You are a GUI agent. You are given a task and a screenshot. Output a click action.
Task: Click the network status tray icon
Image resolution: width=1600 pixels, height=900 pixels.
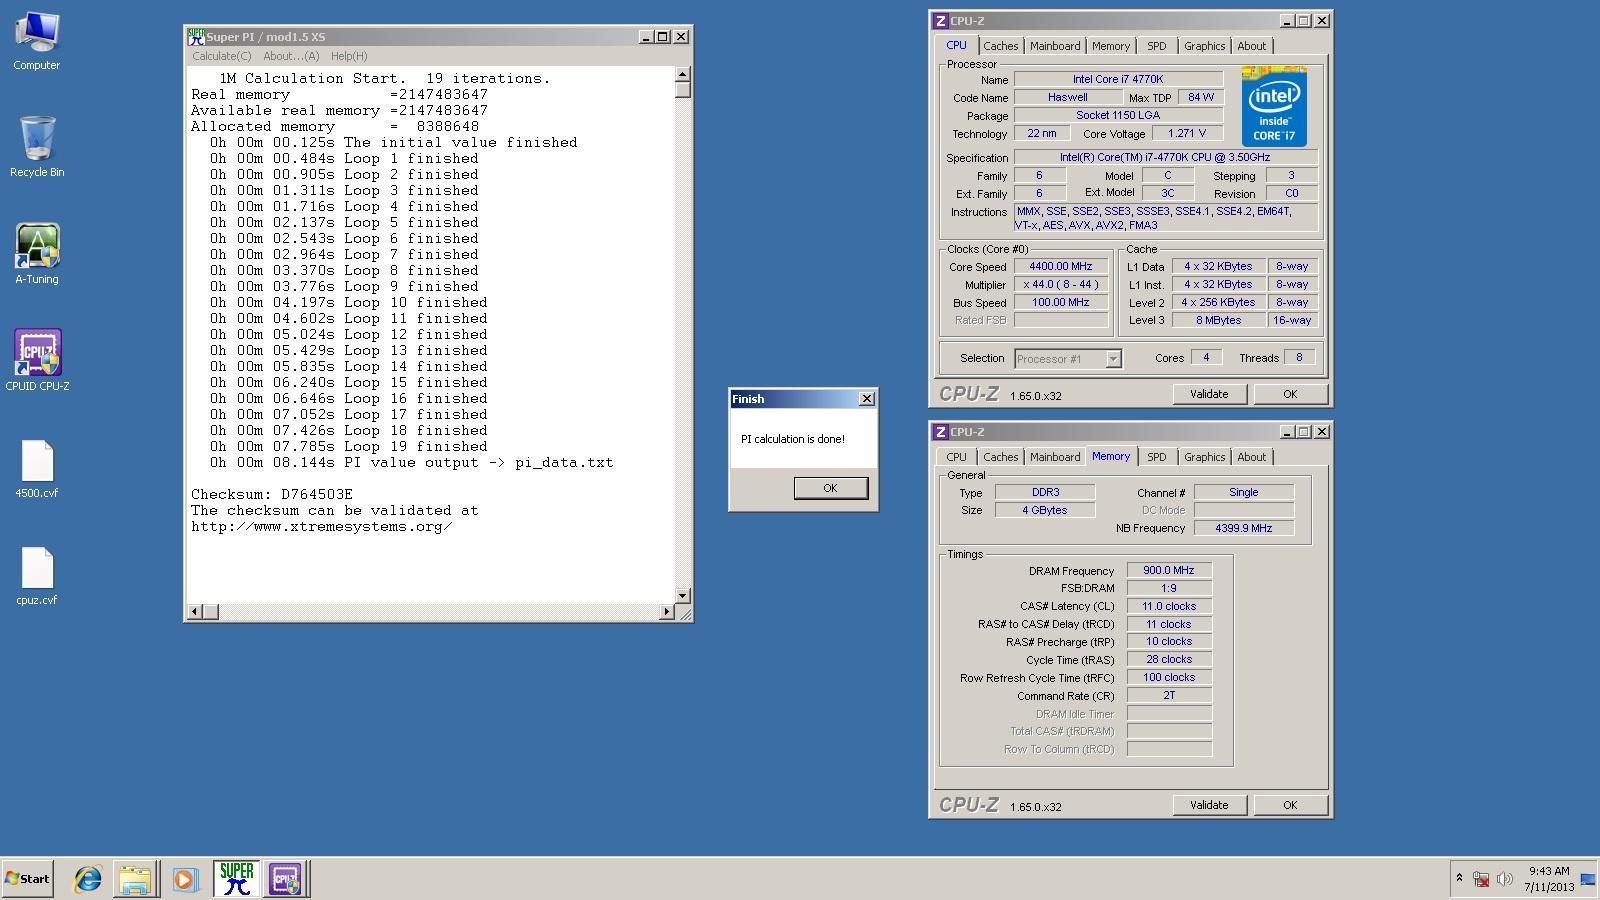(1481, 880)
